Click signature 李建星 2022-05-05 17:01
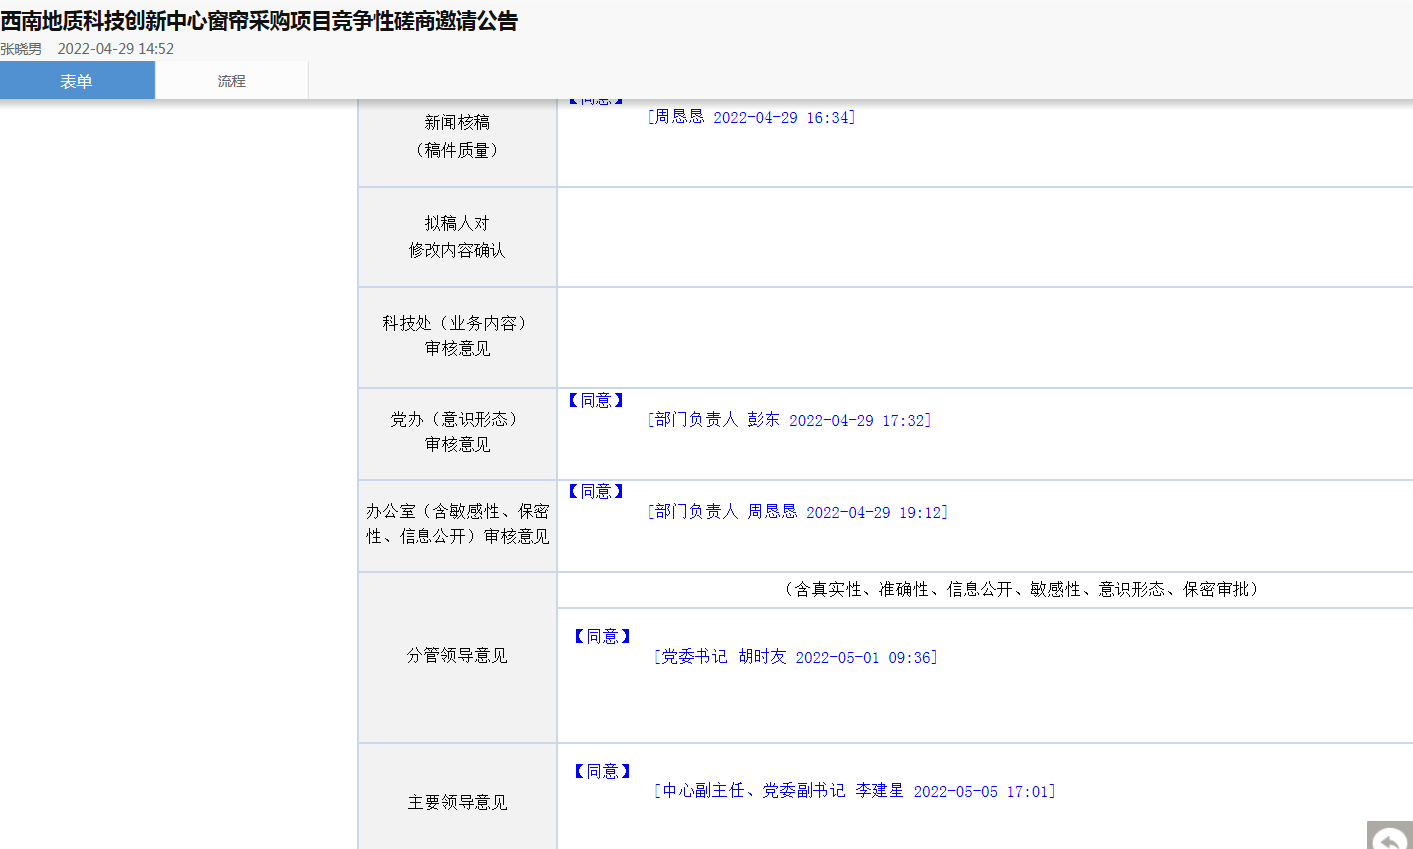The image size is (1413, 849). [854, 791]
